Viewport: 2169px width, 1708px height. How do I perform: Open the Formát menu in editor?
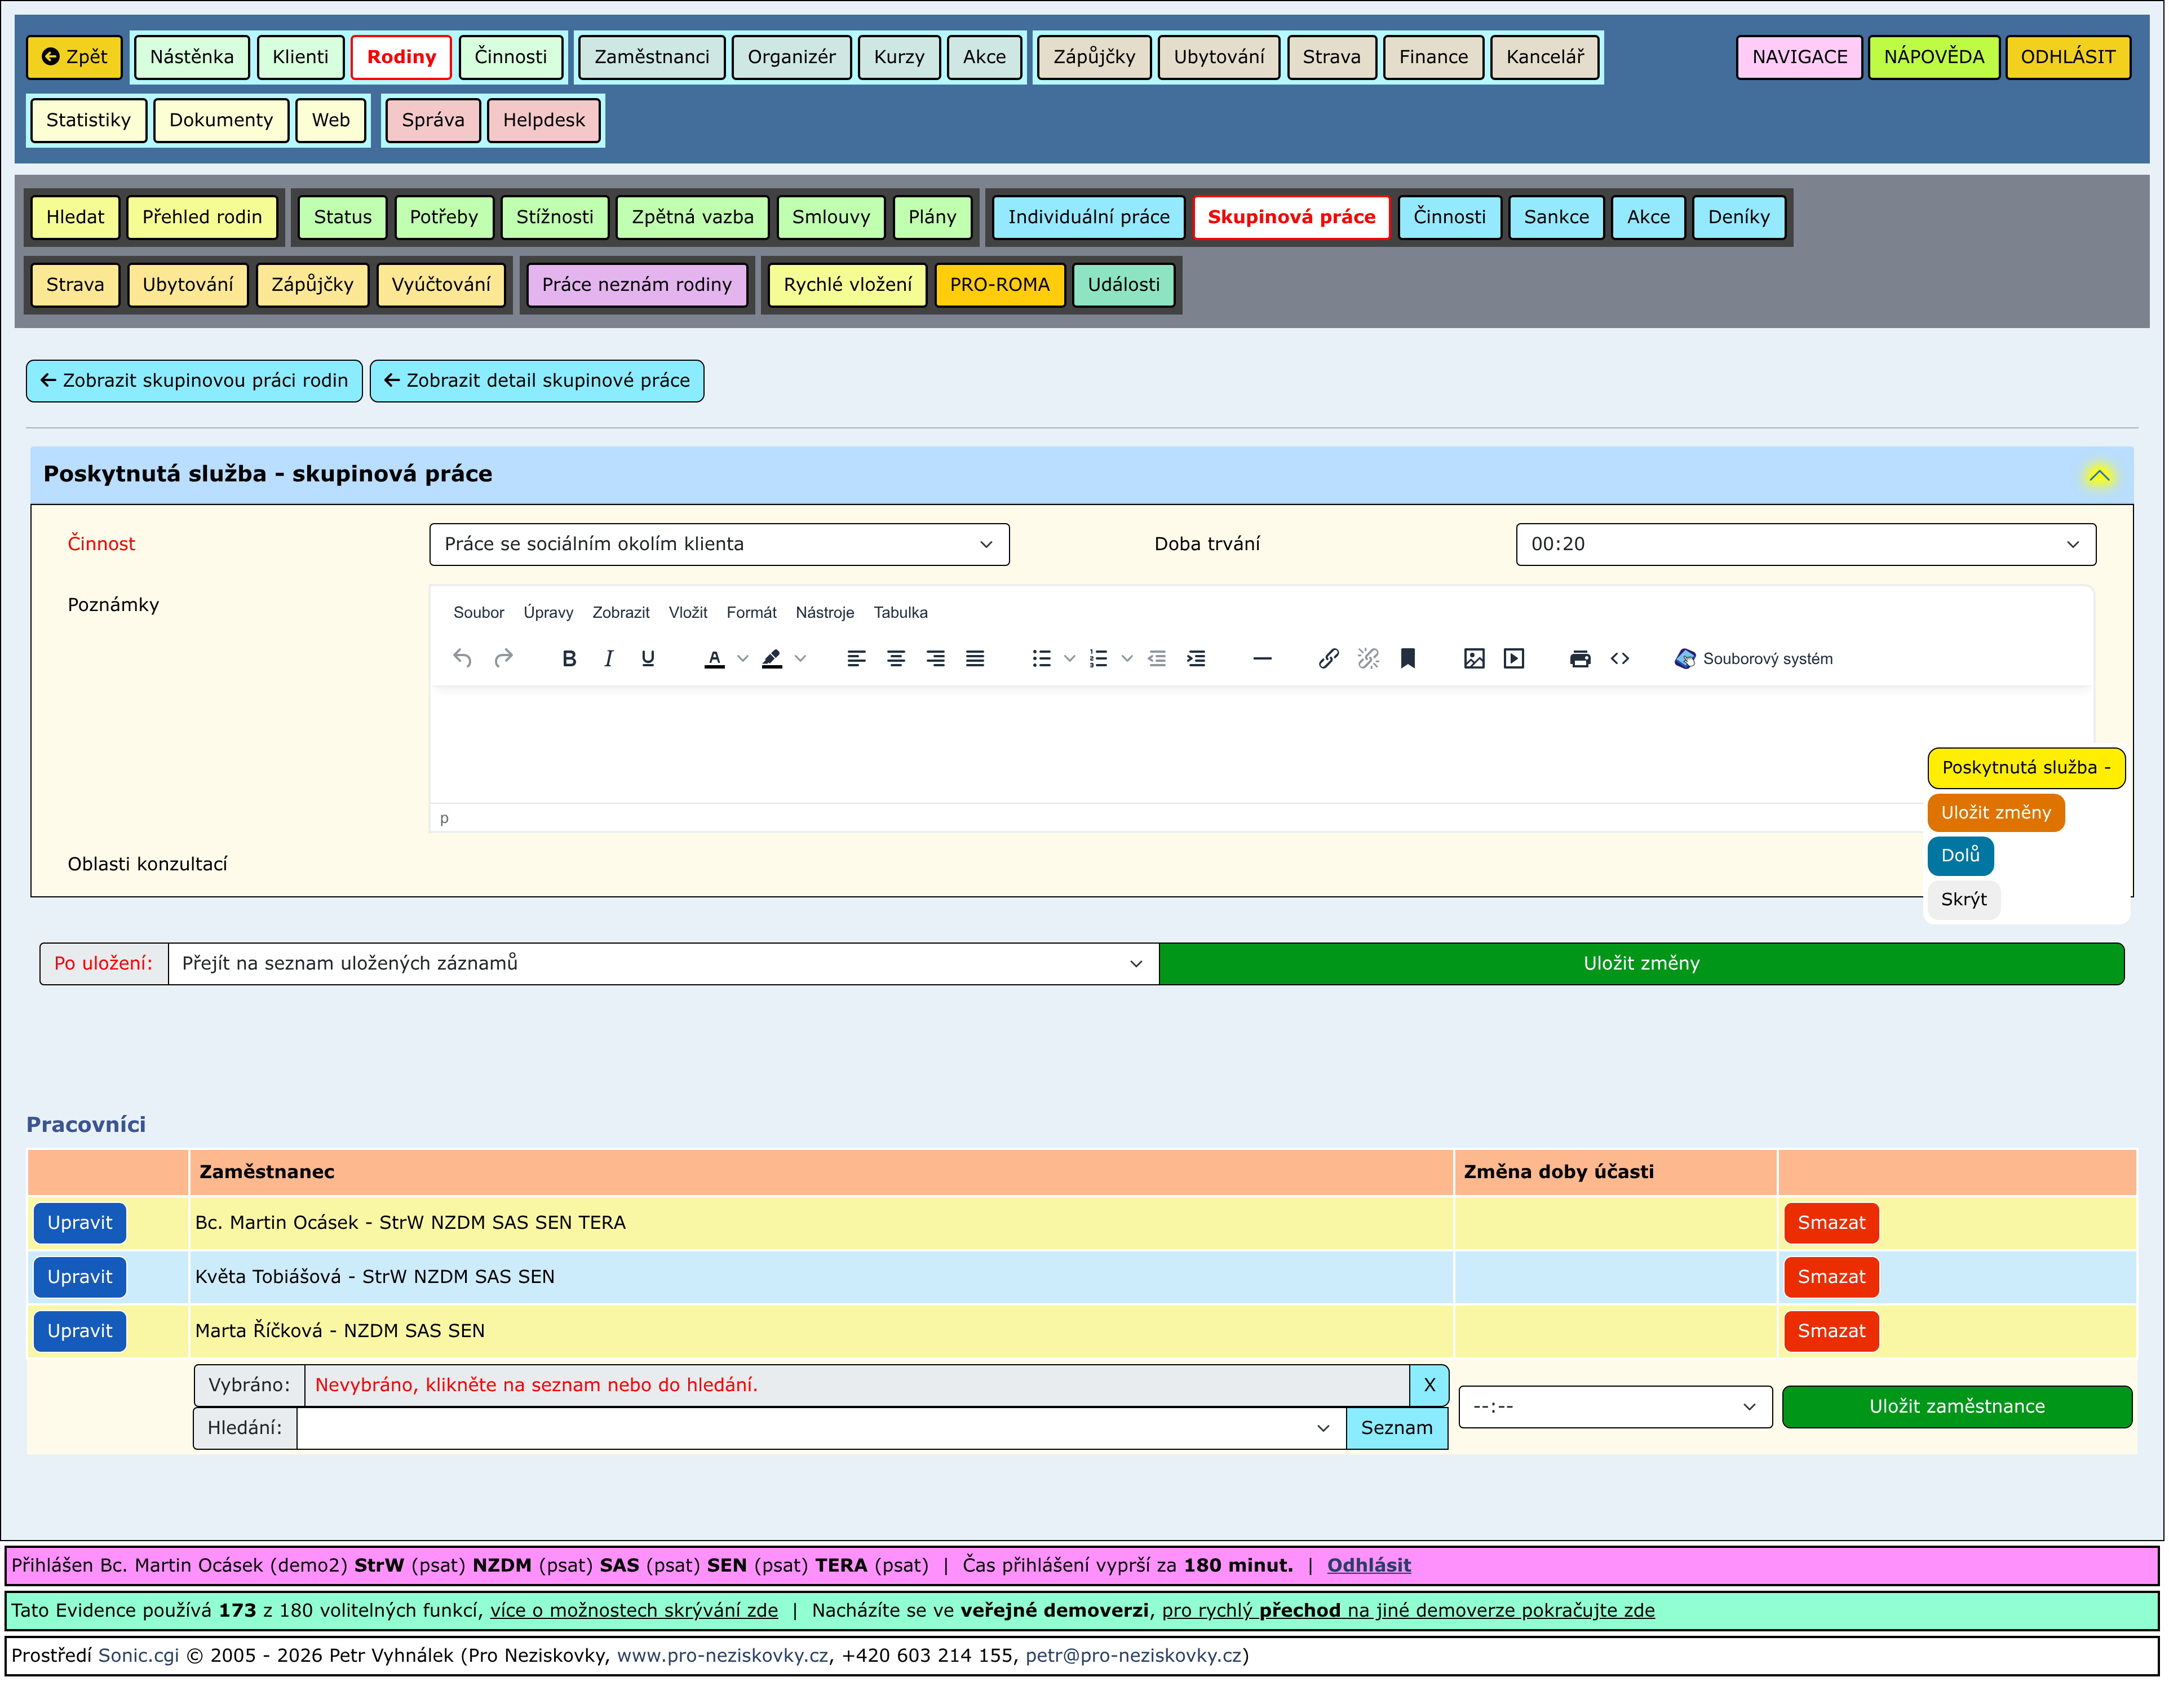coord(750,612)
